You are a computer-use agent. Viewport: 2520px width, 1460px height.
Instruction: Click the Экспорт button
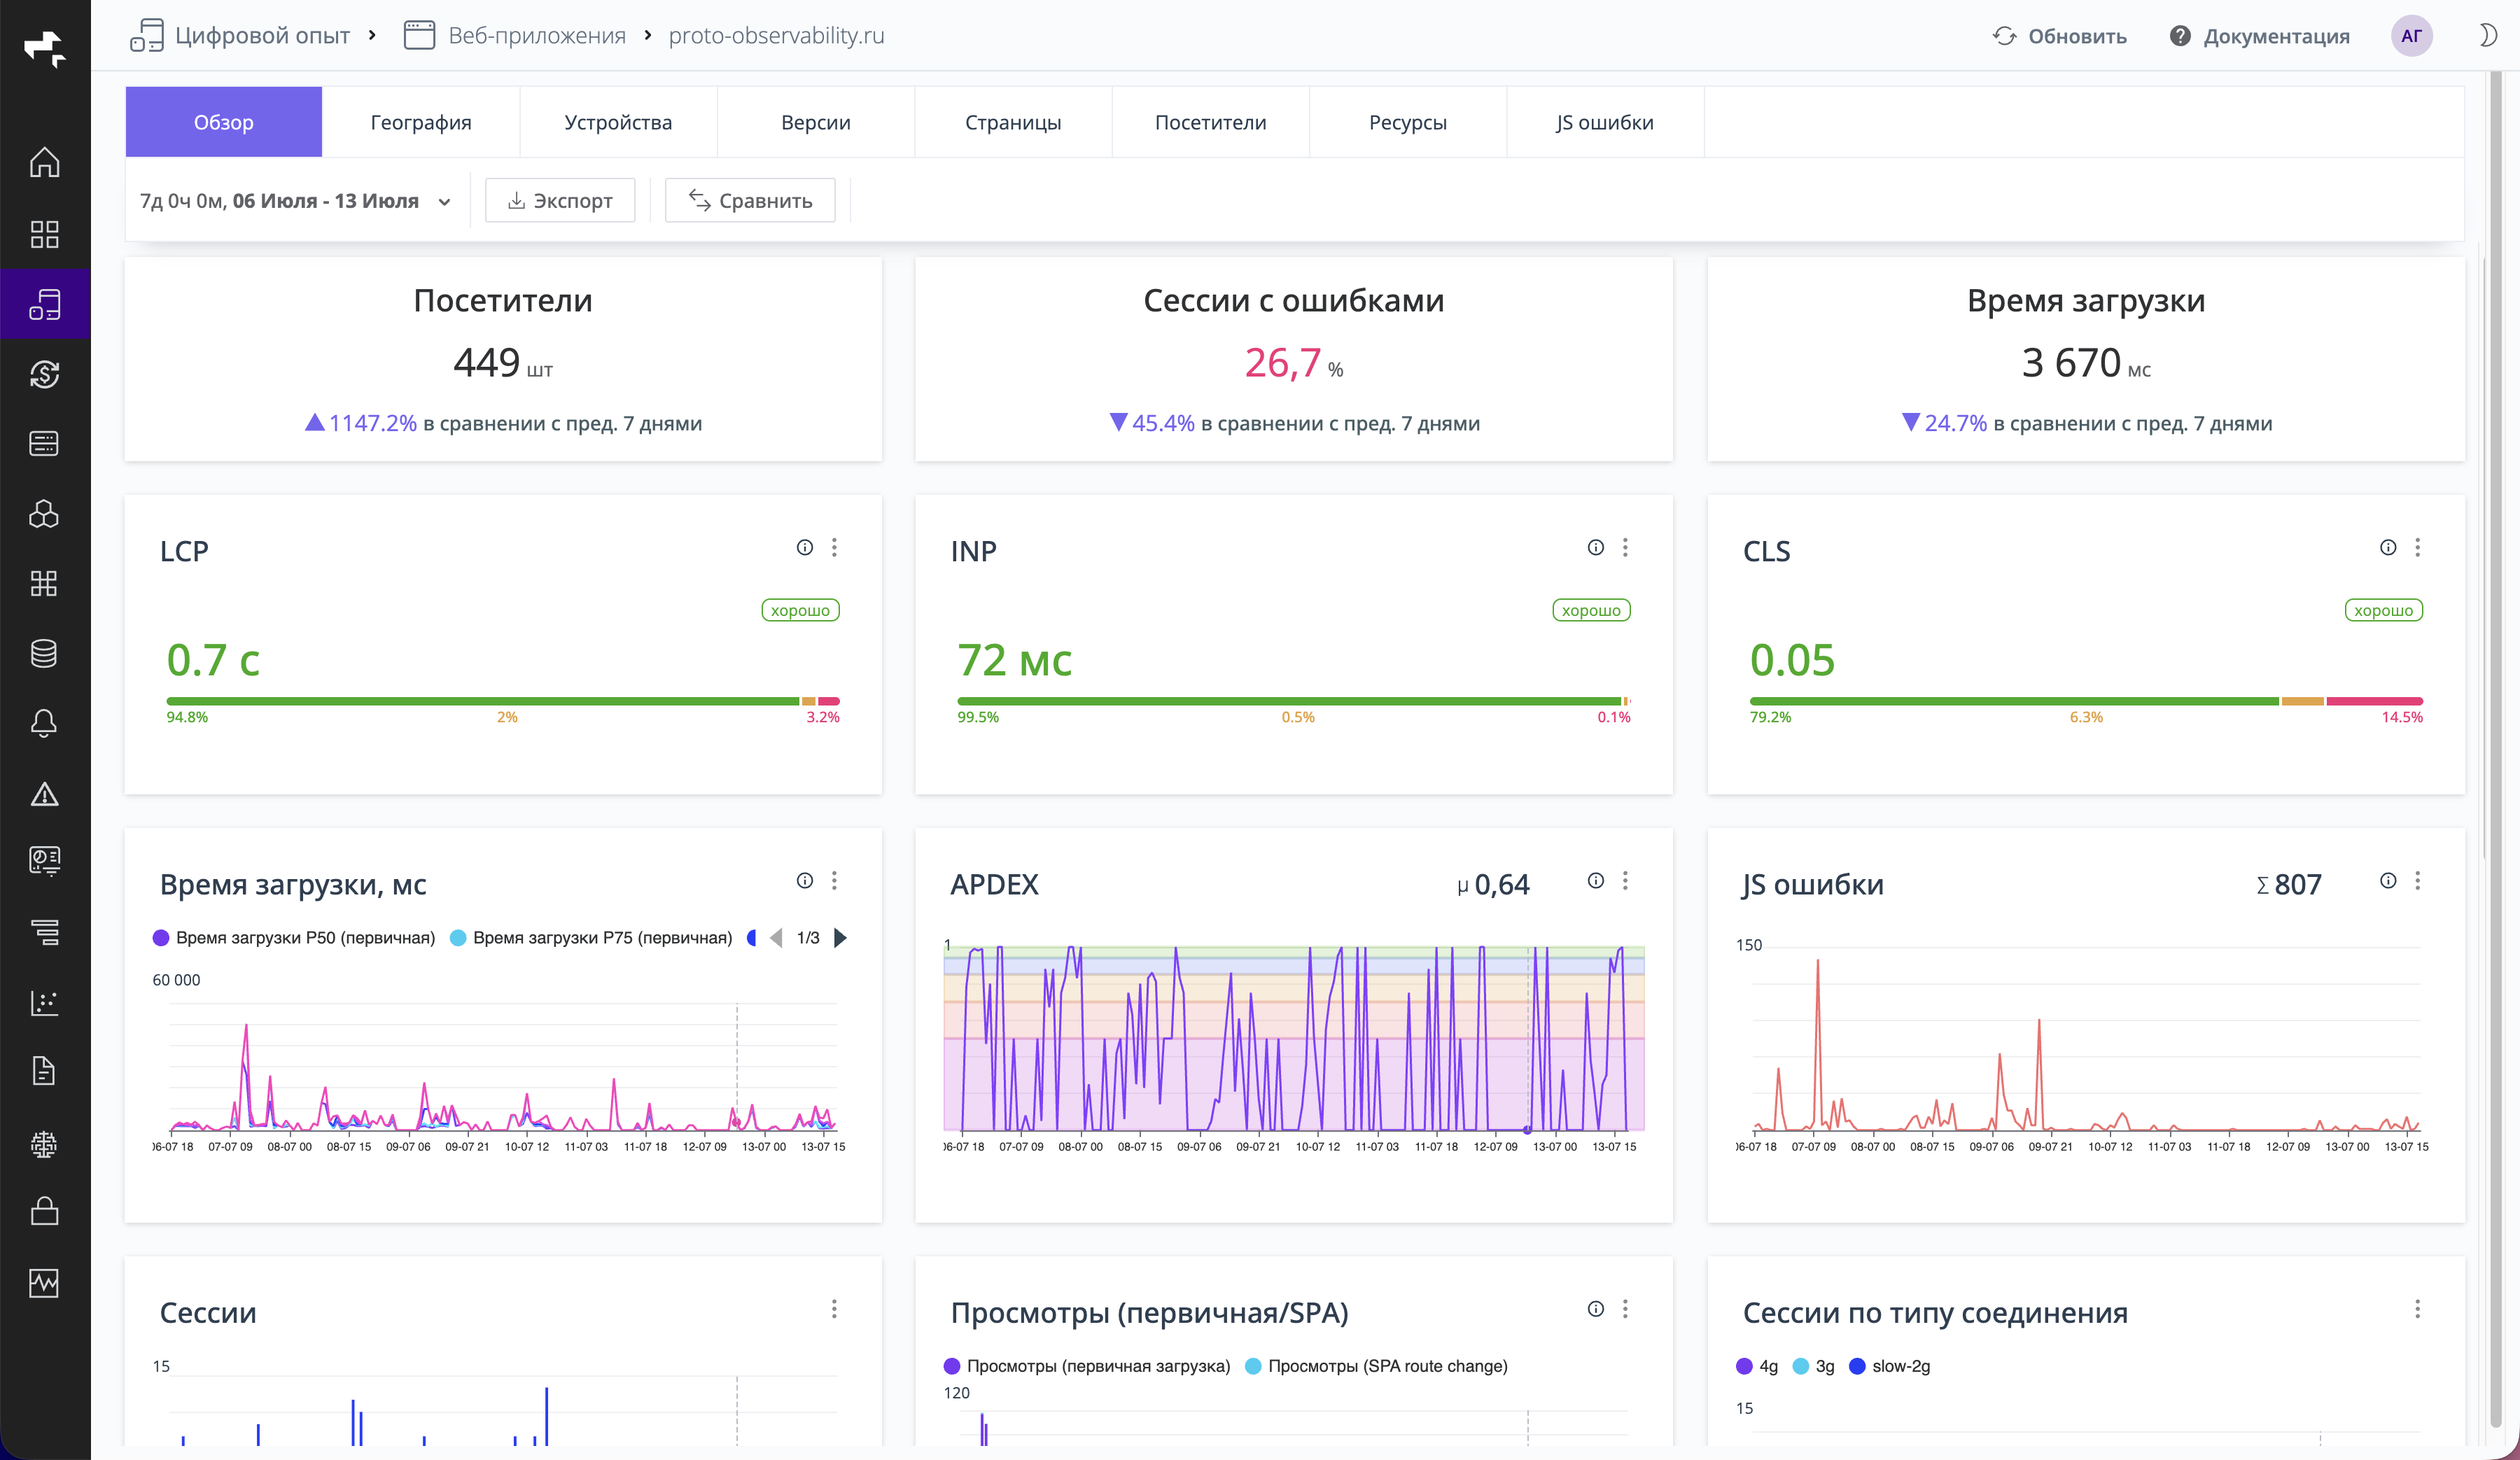[x=560, y=201]
